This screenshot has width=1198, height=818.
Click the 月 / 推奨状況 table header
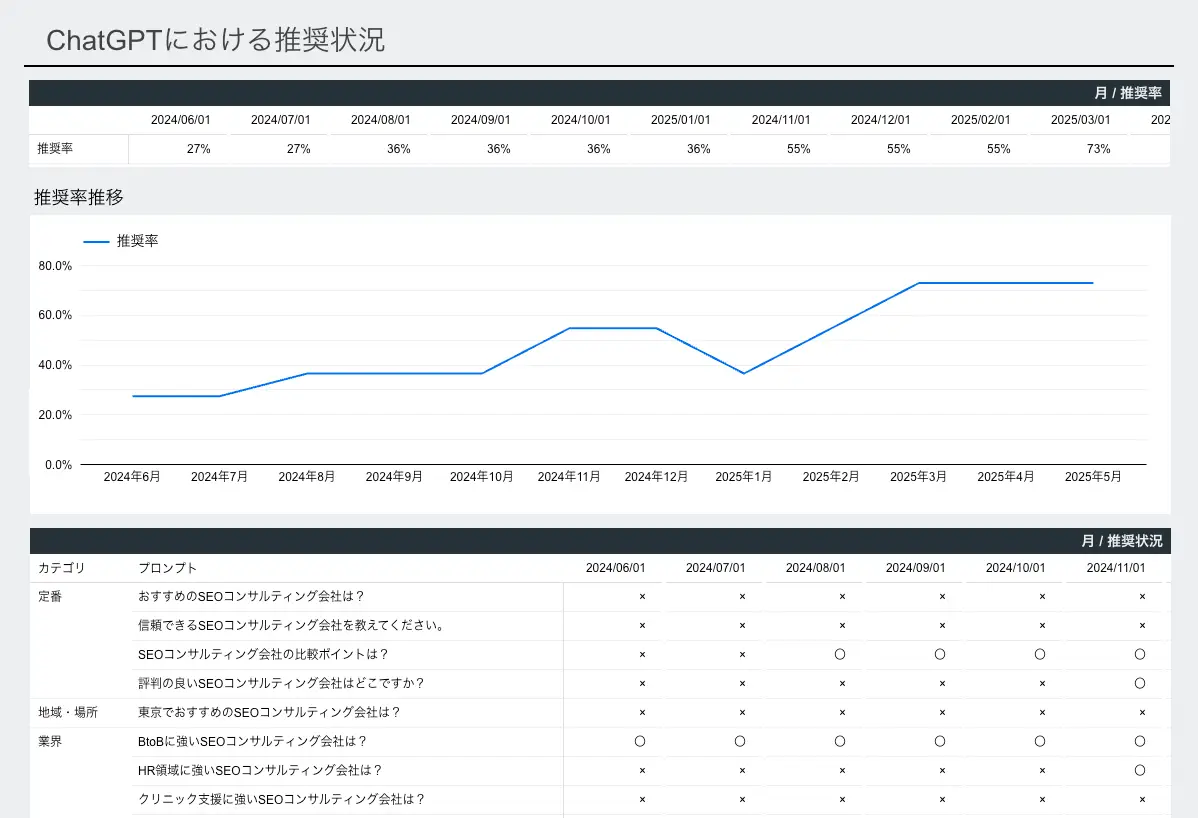click(1122, 541)
